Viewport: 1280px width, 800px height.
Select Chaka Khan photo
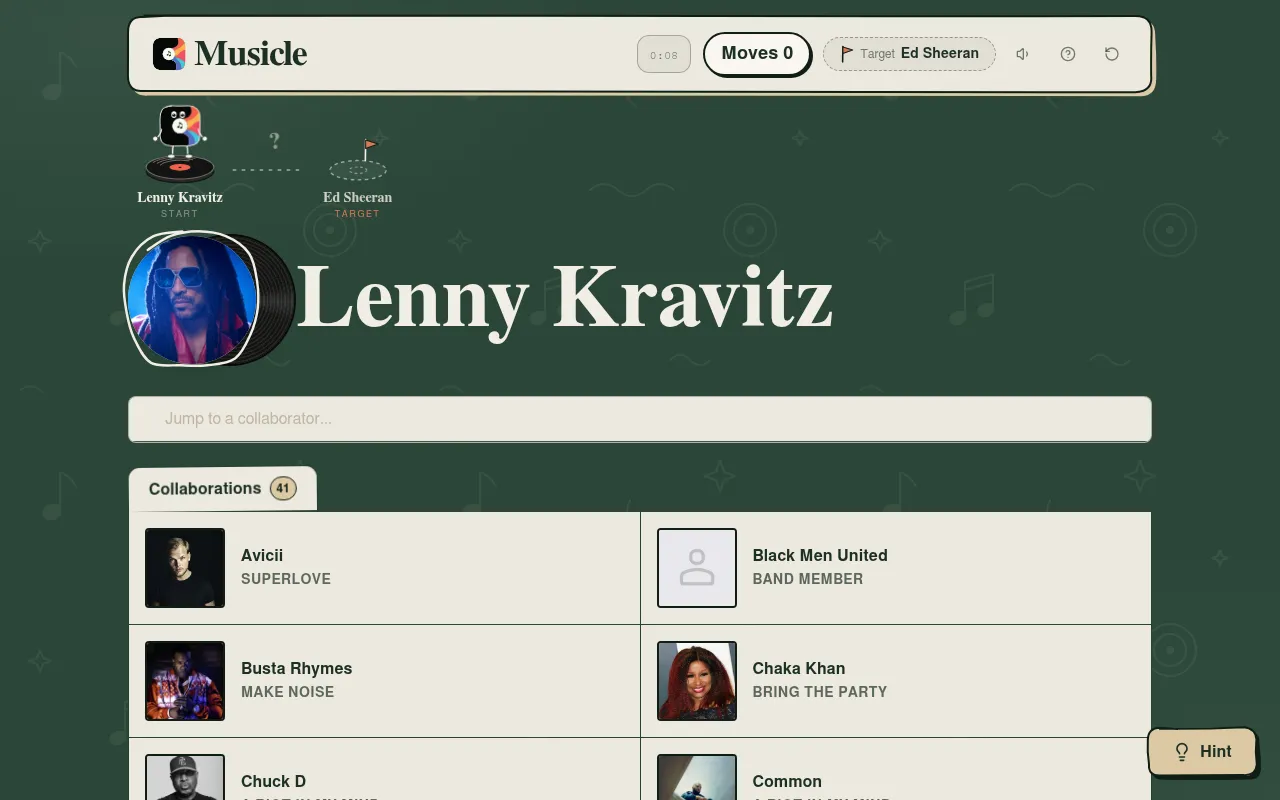(x=697, y=681)
